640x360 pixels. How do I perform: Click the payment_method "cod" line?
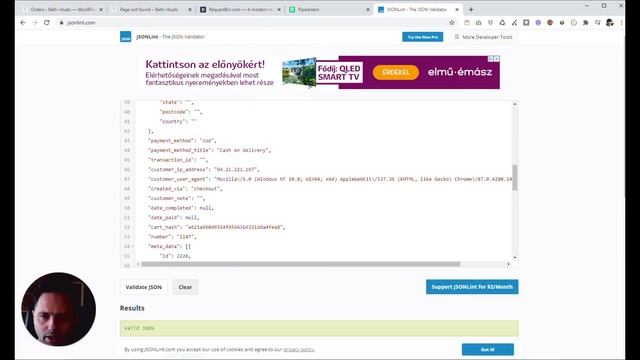(182, 141)
